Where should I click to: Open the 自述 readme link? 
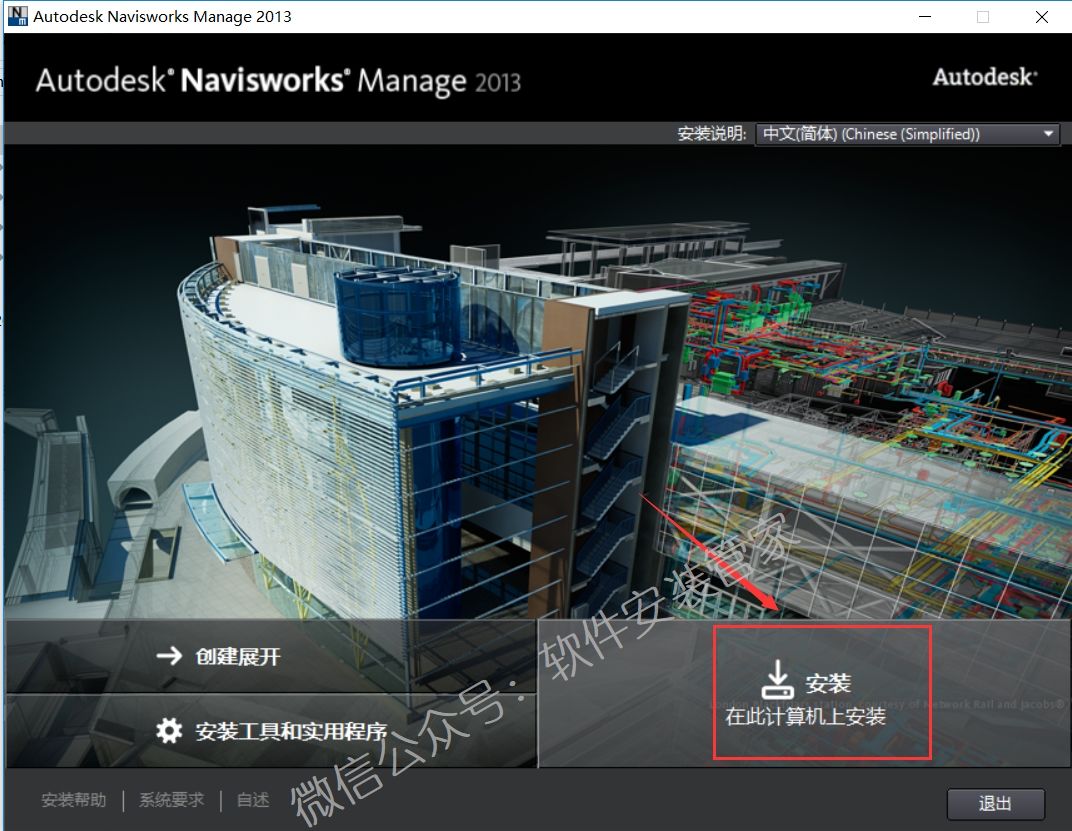pyautogui.click(x=253, y=800)
